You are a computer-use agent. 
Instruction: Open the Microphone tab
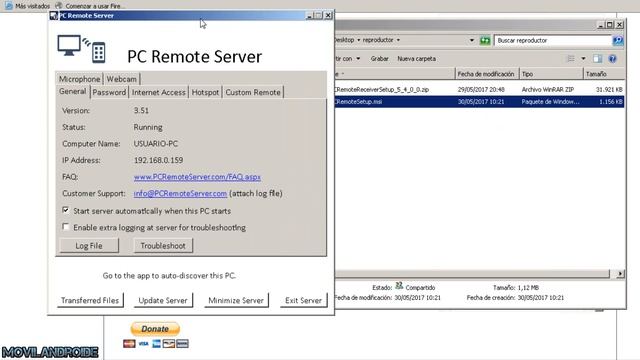(79, 79)
